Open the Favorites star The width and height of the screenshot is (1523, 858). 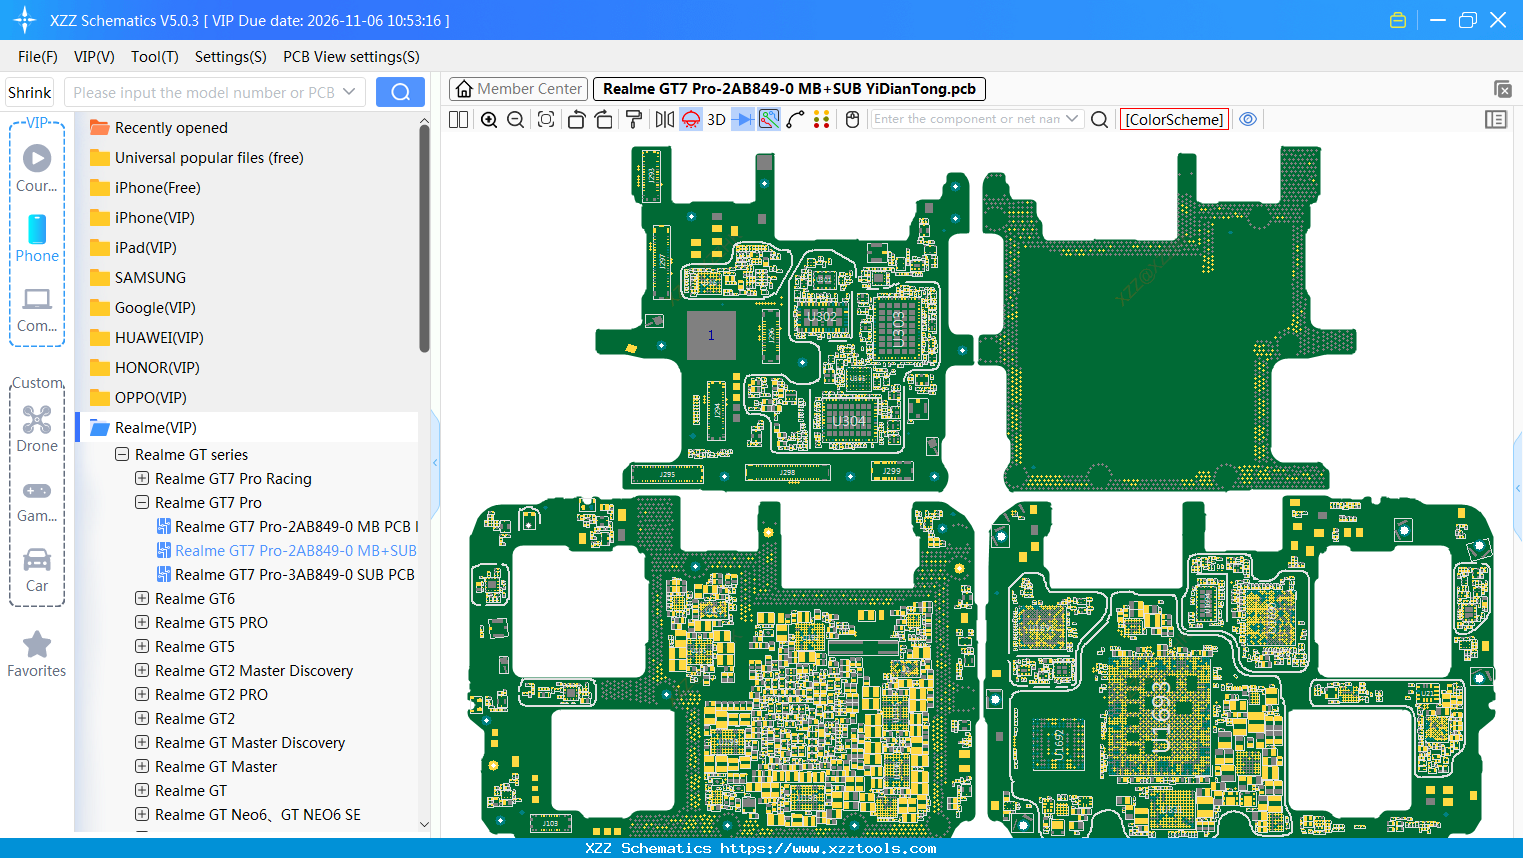(37, 655)
